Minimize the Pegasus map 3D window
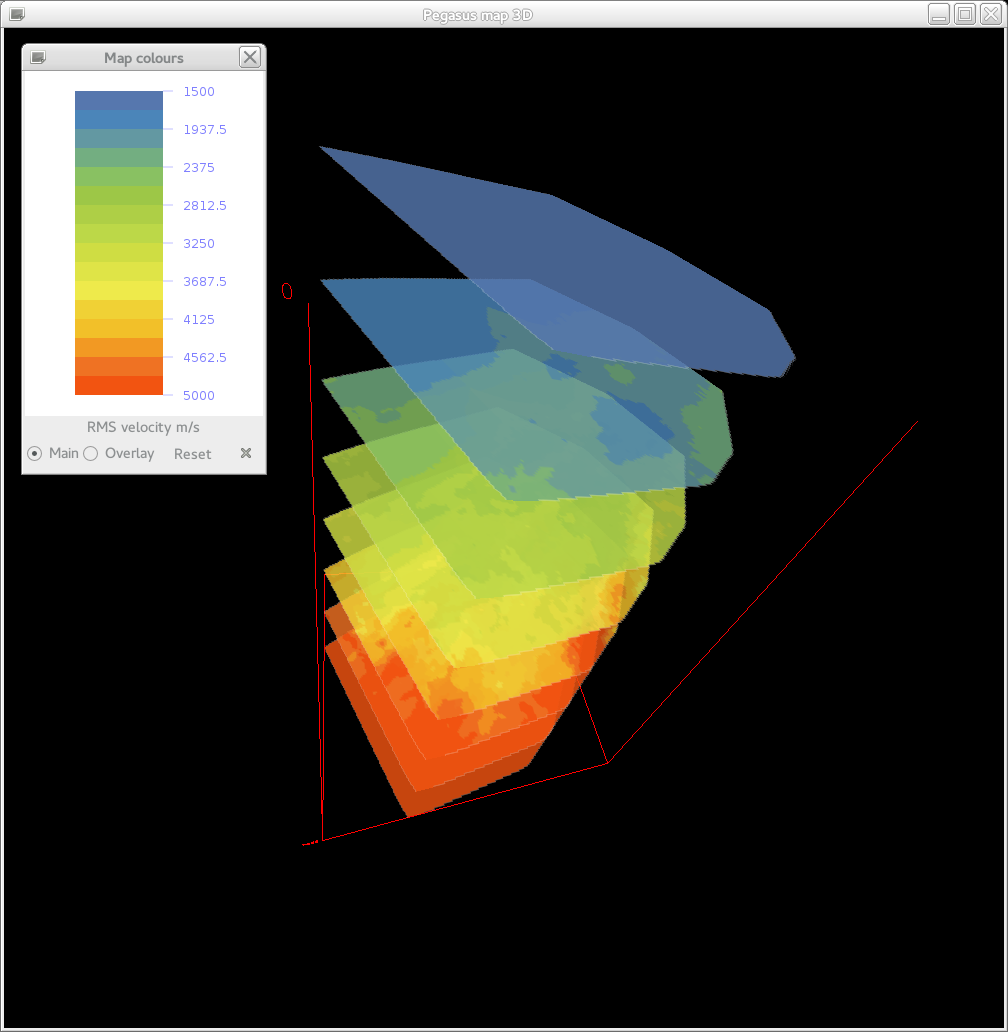The width and height of the screenshot is (1008, 1032). pos(939,14)
